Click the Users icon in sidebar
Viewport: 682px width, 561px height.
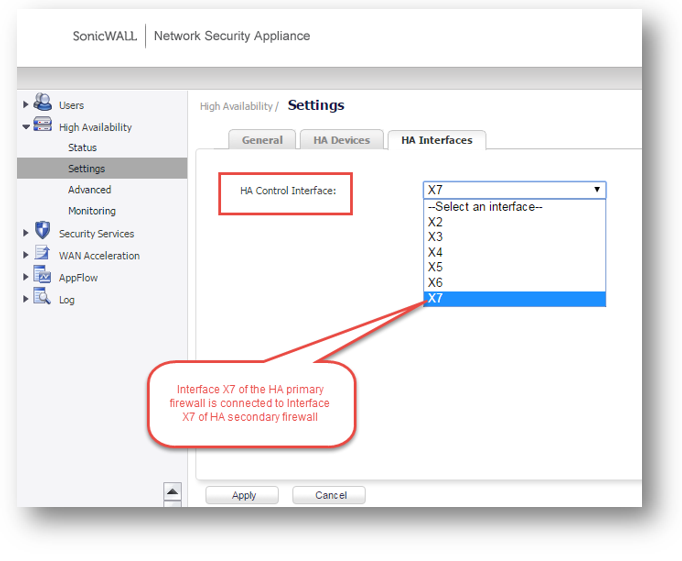coord(43,103)
